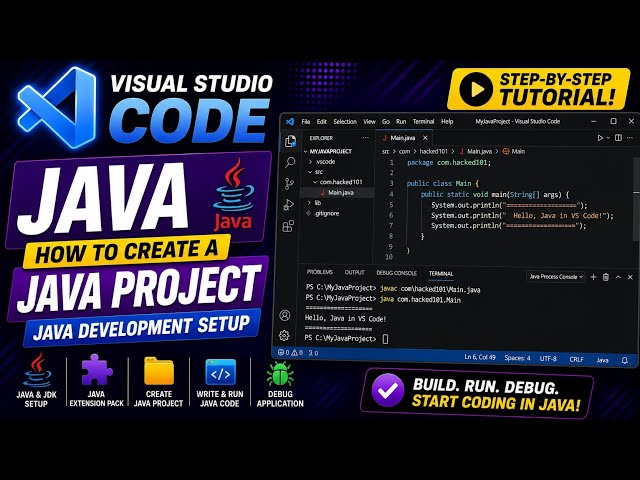
Task: Click the Main class breadcrumb item
Action: tap(514, 151)
